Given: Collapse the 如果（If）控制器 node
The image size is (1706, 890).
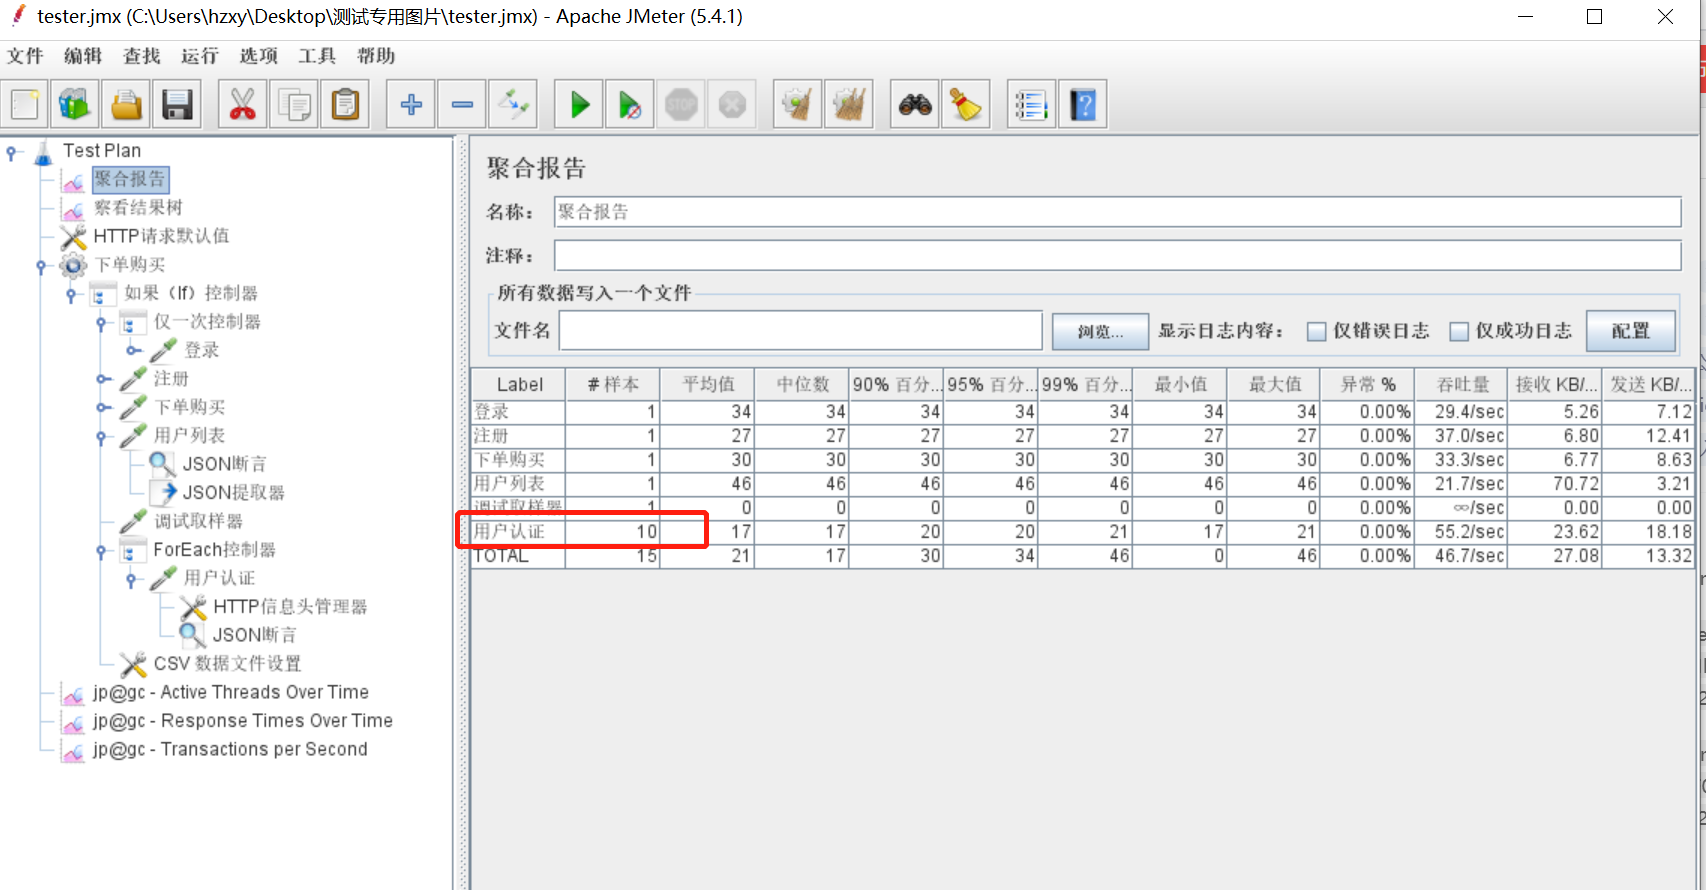Looking at the screenshot, I should tap(71, 295).
